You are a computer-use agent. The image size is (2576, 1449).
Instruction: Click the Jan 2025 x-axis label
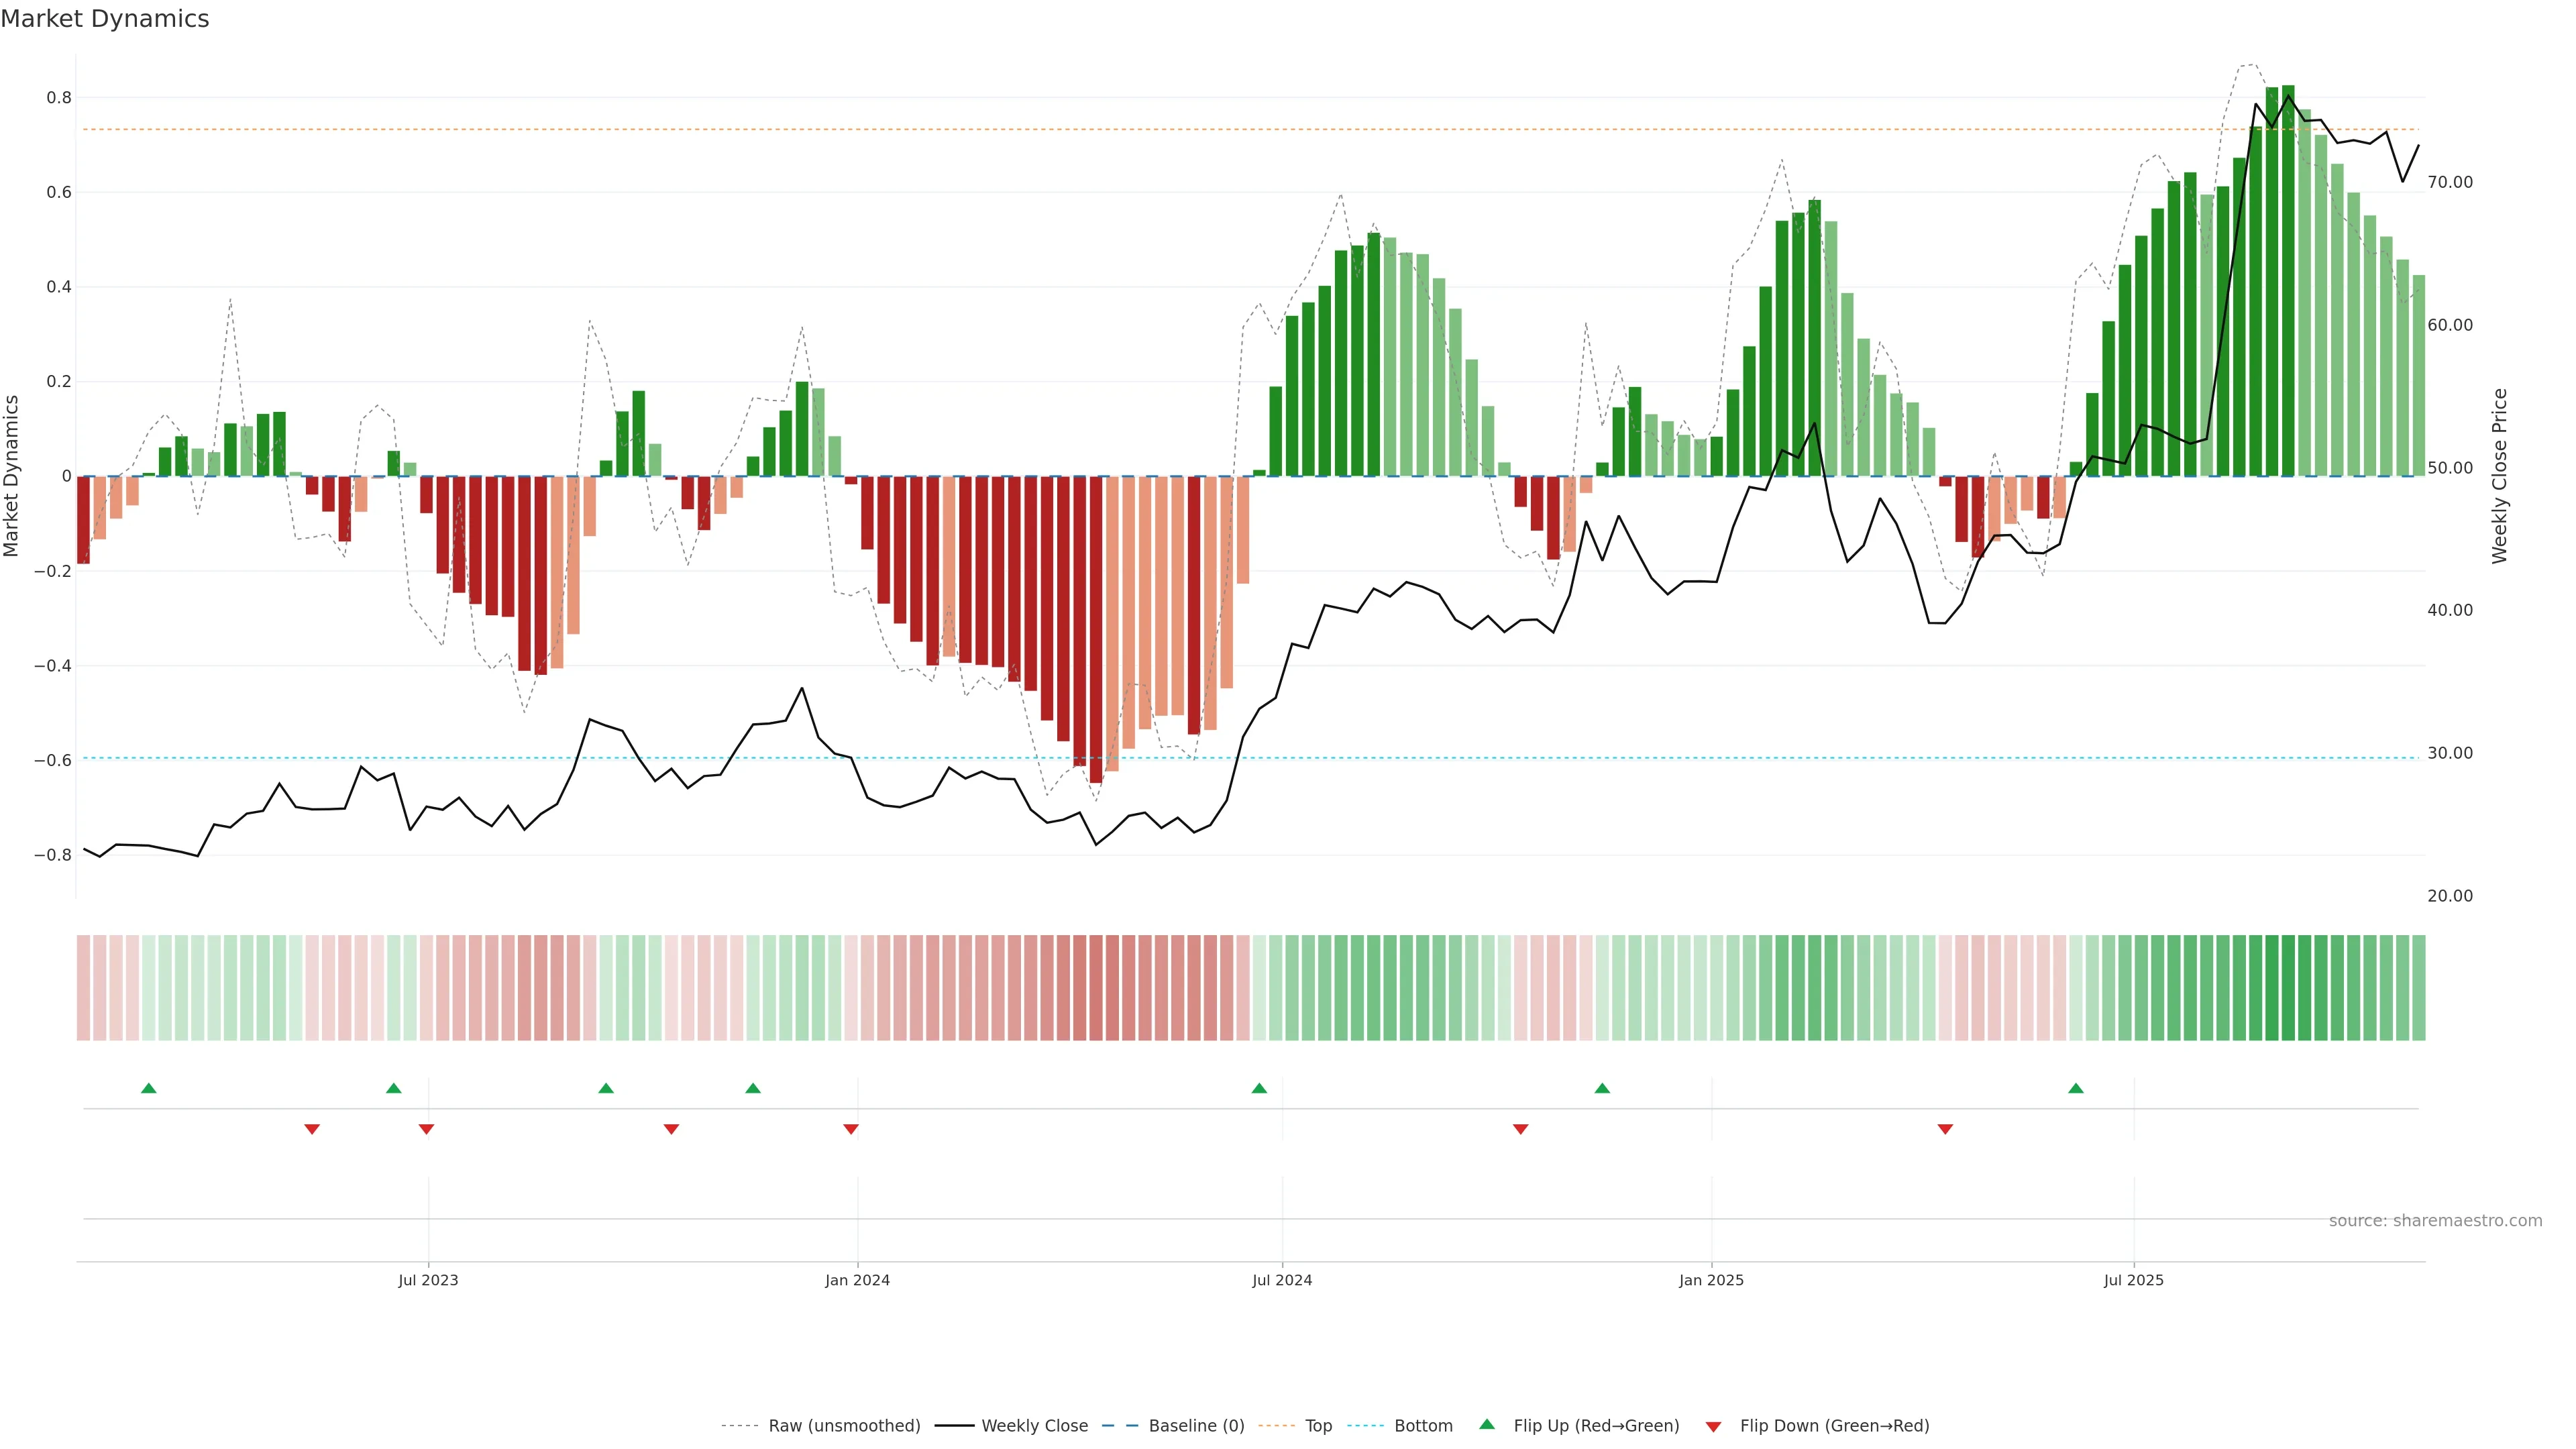click(1711, 1280)
